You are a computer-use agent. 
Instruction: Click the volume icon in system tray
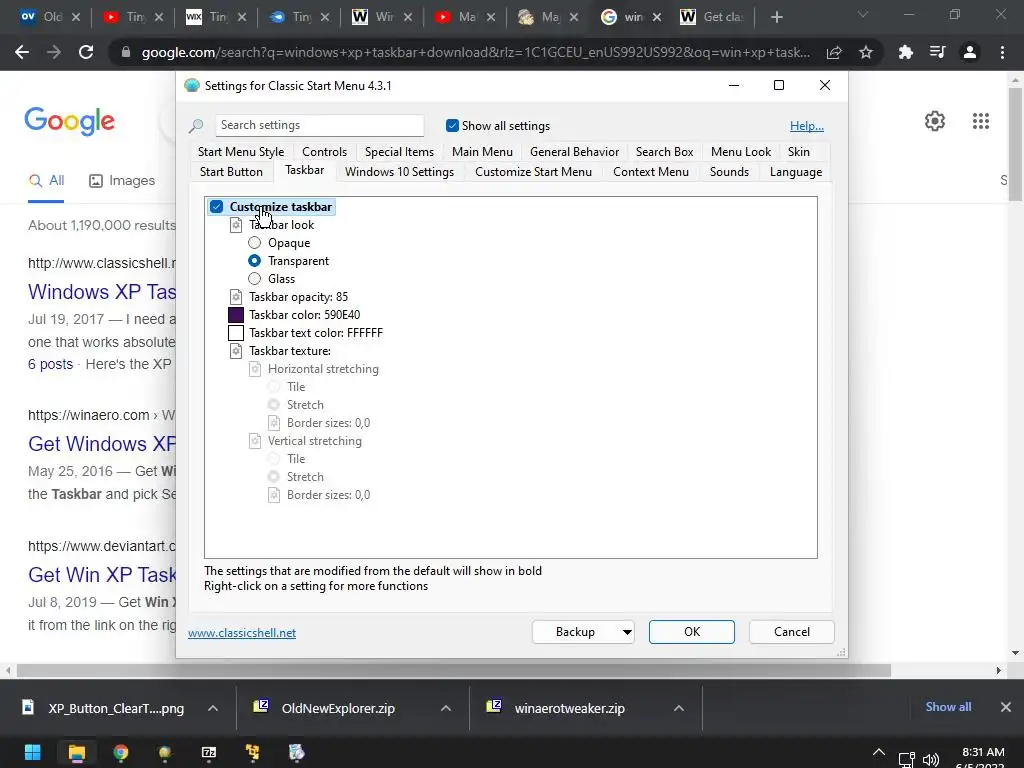click(931, 760)
